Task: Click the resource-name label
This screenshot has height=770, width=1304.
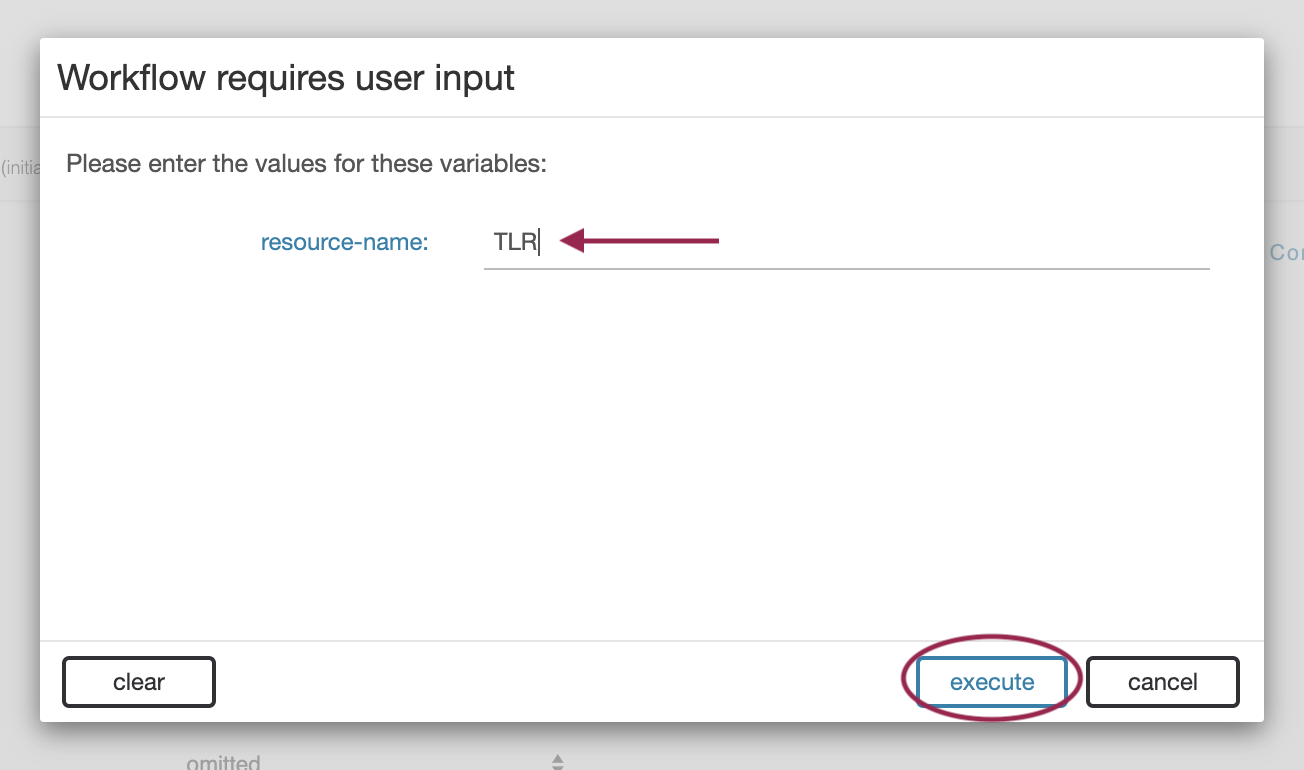Action: (344, 242)
